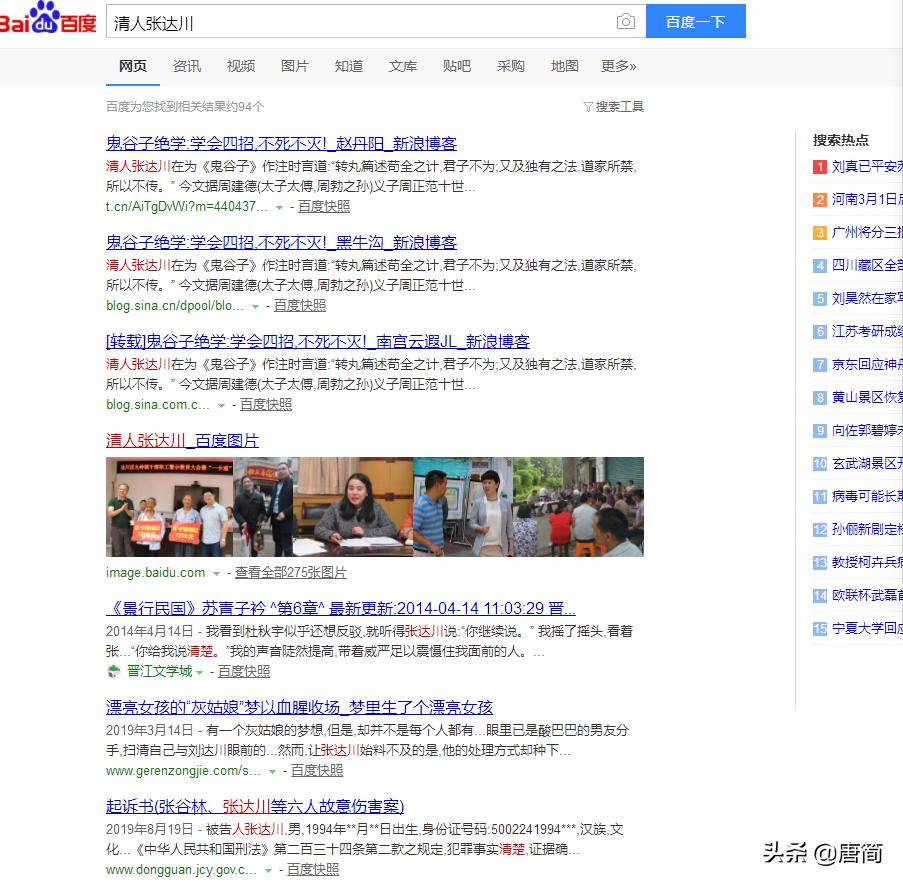Click the 晋江文学城 site icon

point(113,671)
